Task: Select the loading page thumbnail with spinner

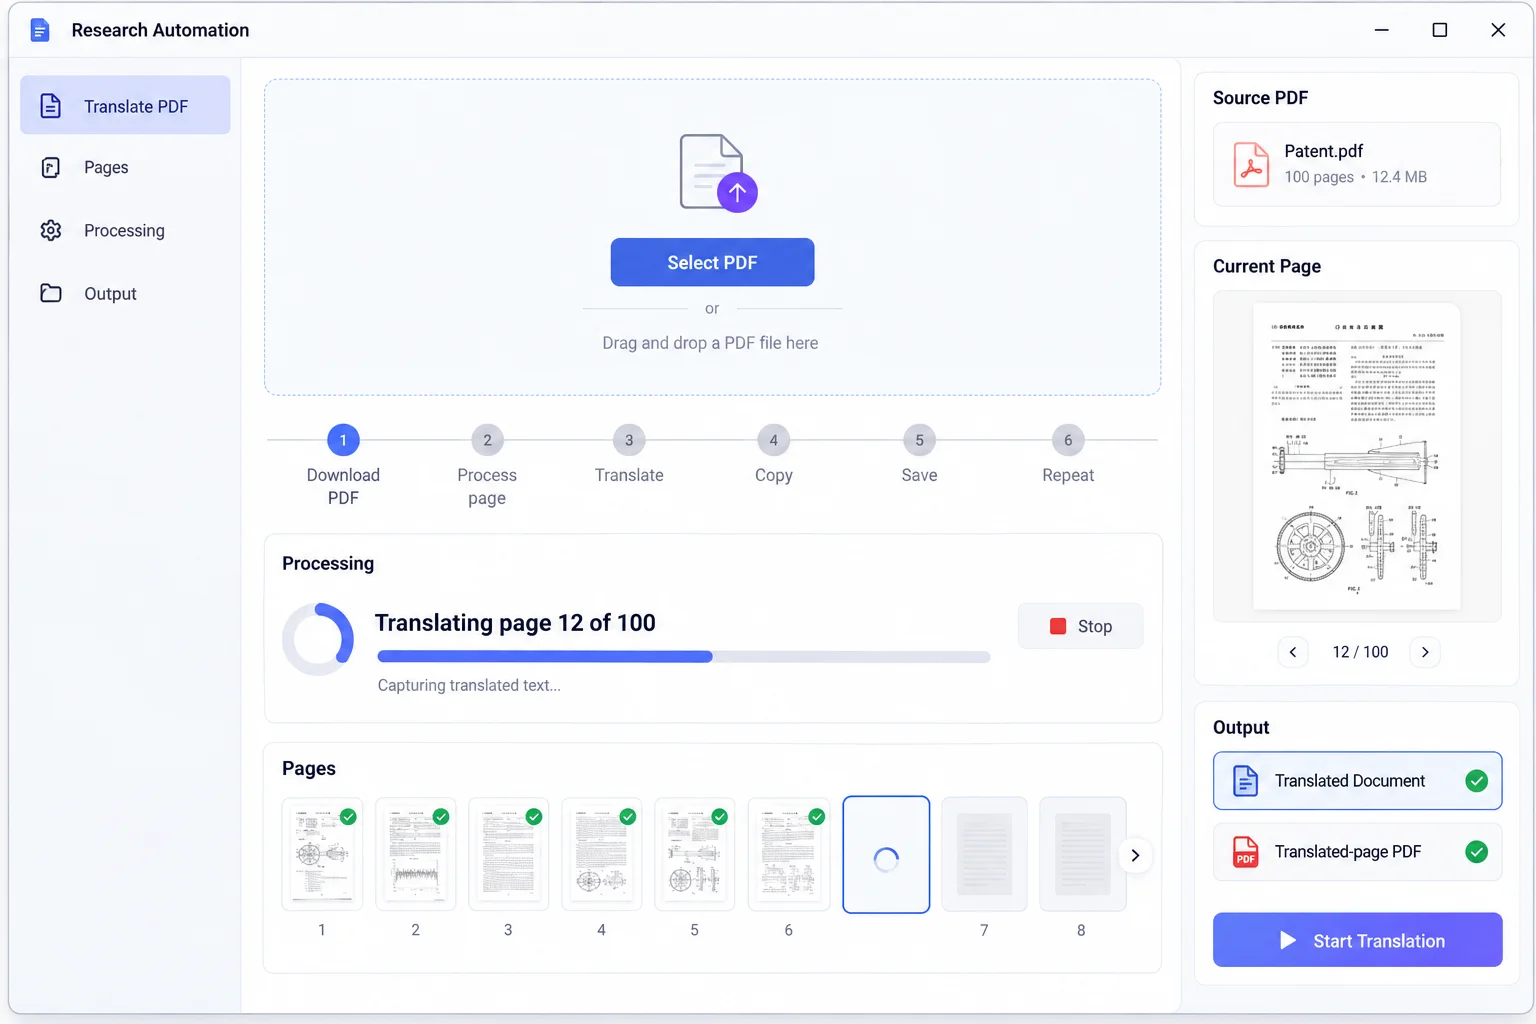Action: tap(886, 855)
